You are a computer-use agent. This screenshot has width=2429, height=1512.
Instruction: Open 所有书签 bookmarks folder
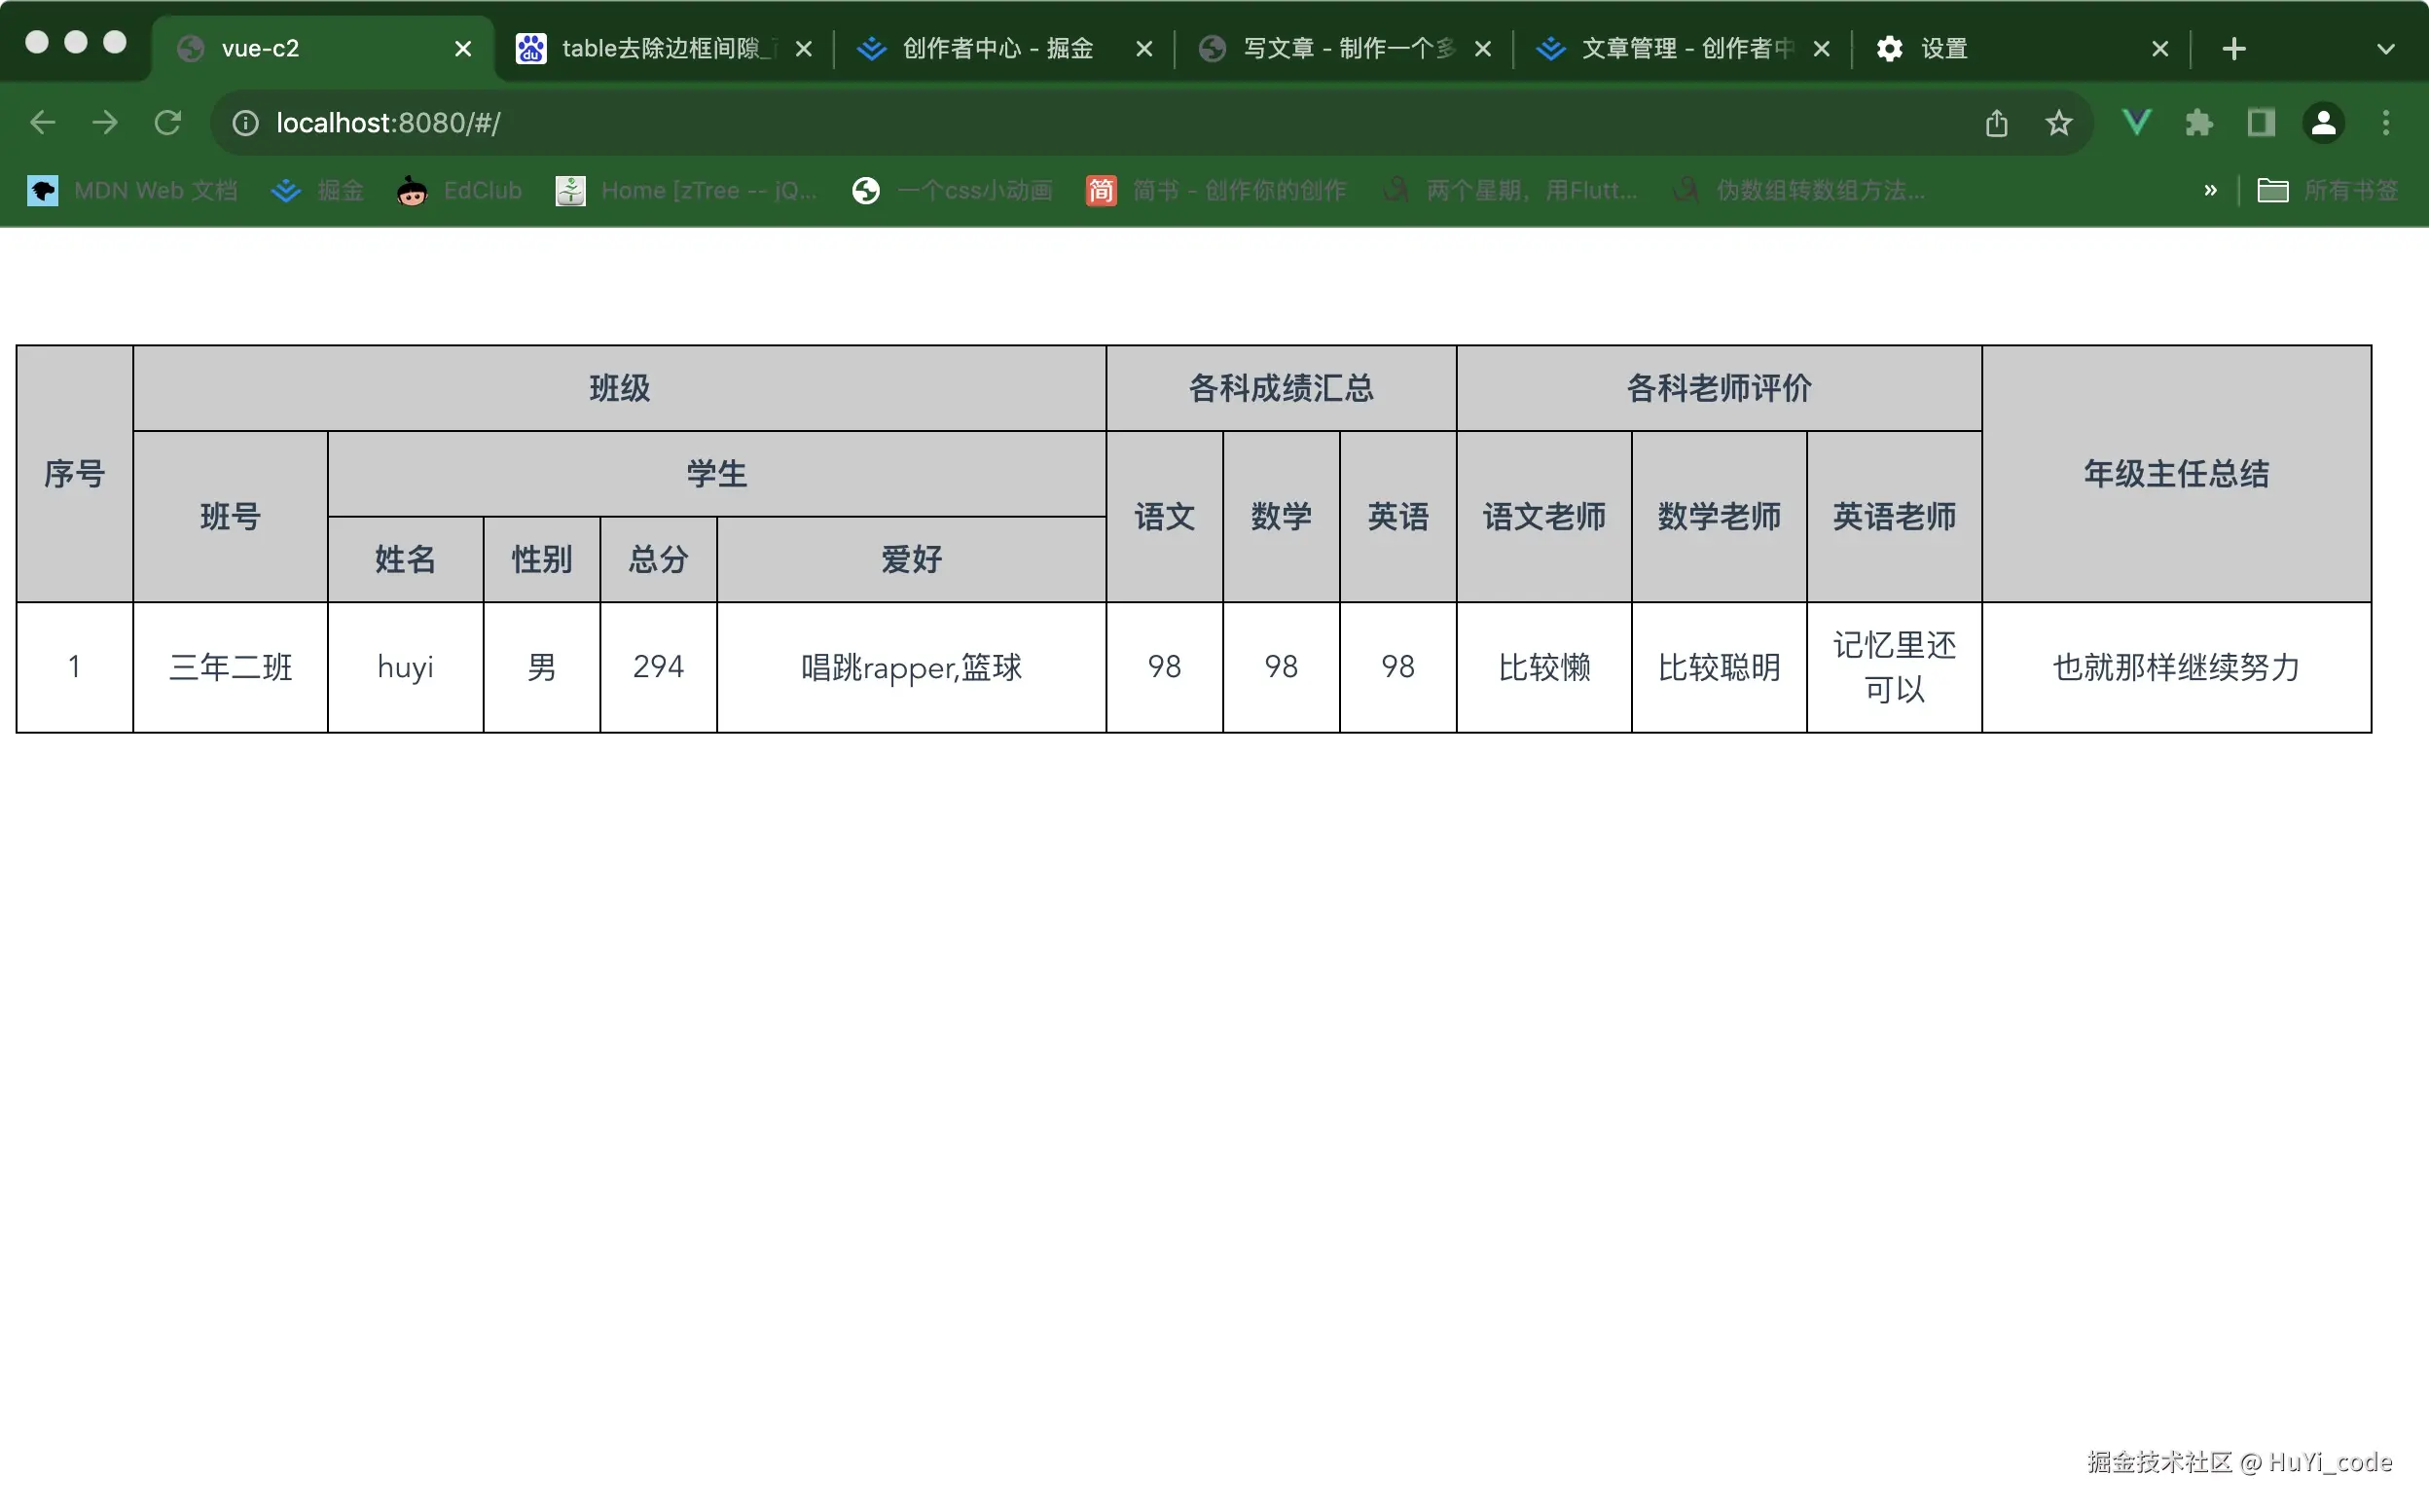pyautogui.click(x=2328, y=190)
